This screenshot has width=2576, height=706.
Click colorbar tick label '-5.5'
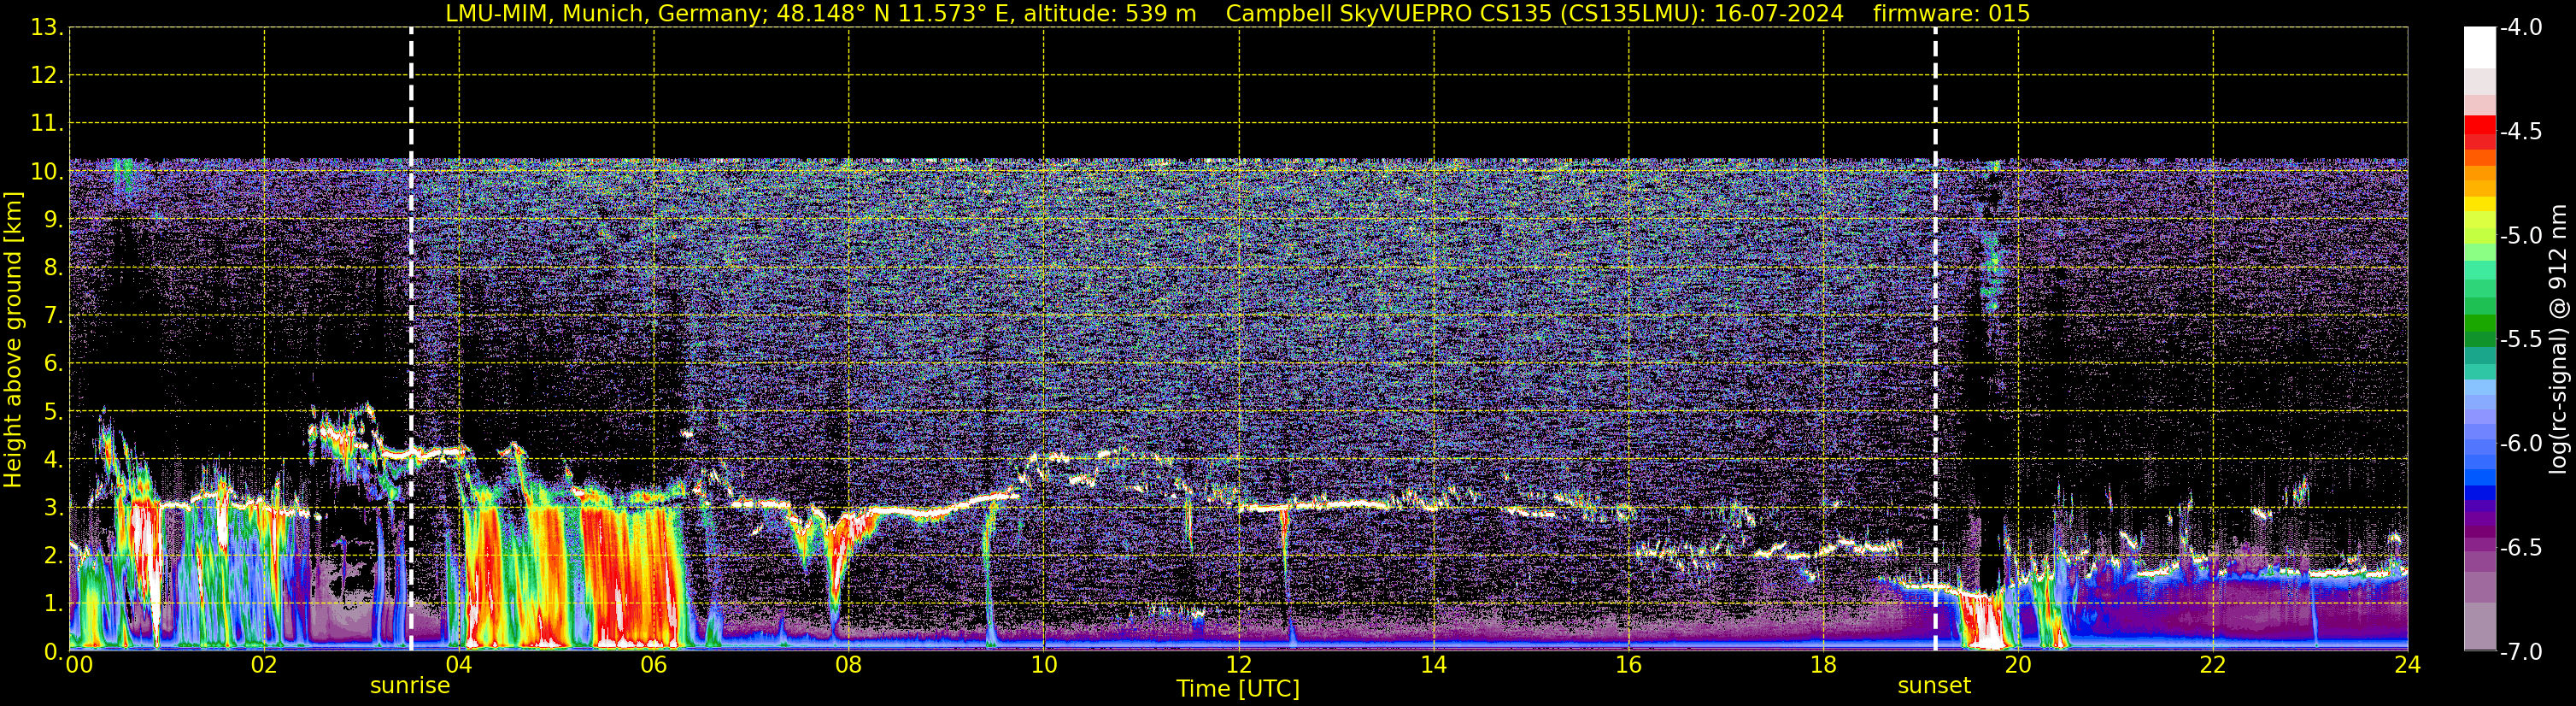tap(2520, 340)
